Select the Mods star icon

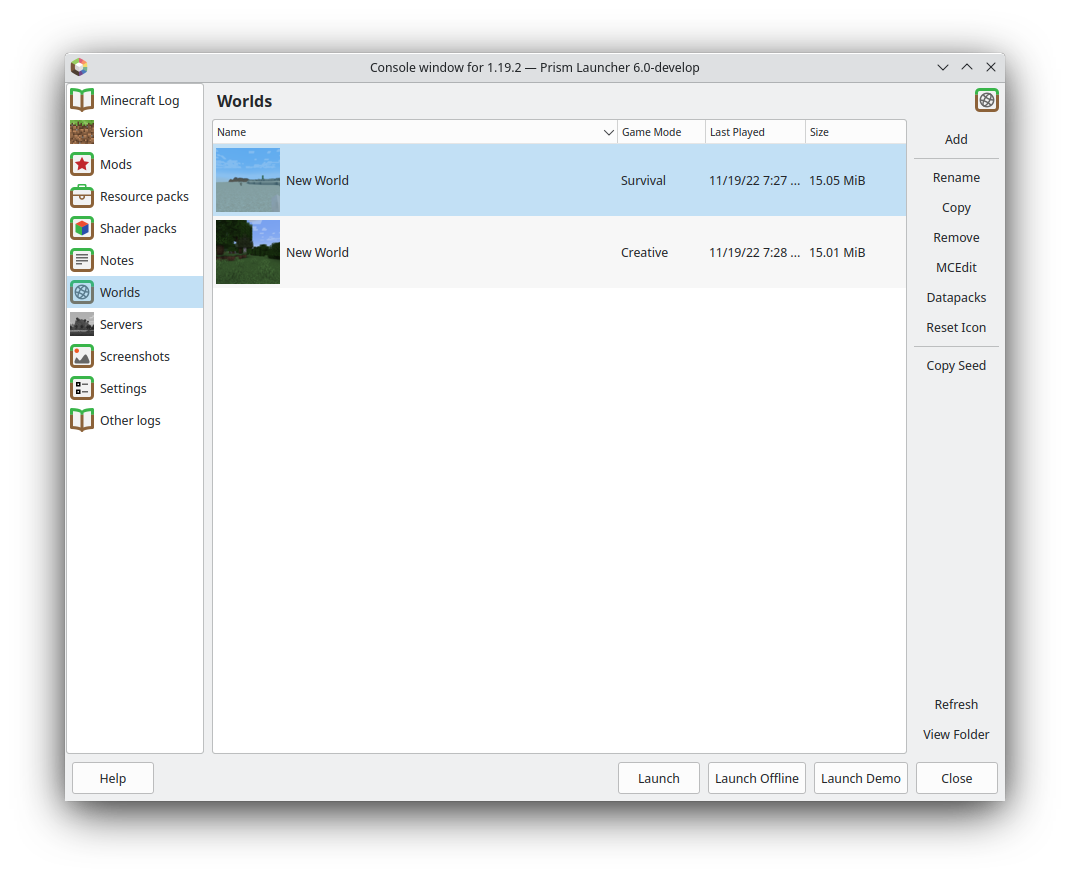click(82, 164)
